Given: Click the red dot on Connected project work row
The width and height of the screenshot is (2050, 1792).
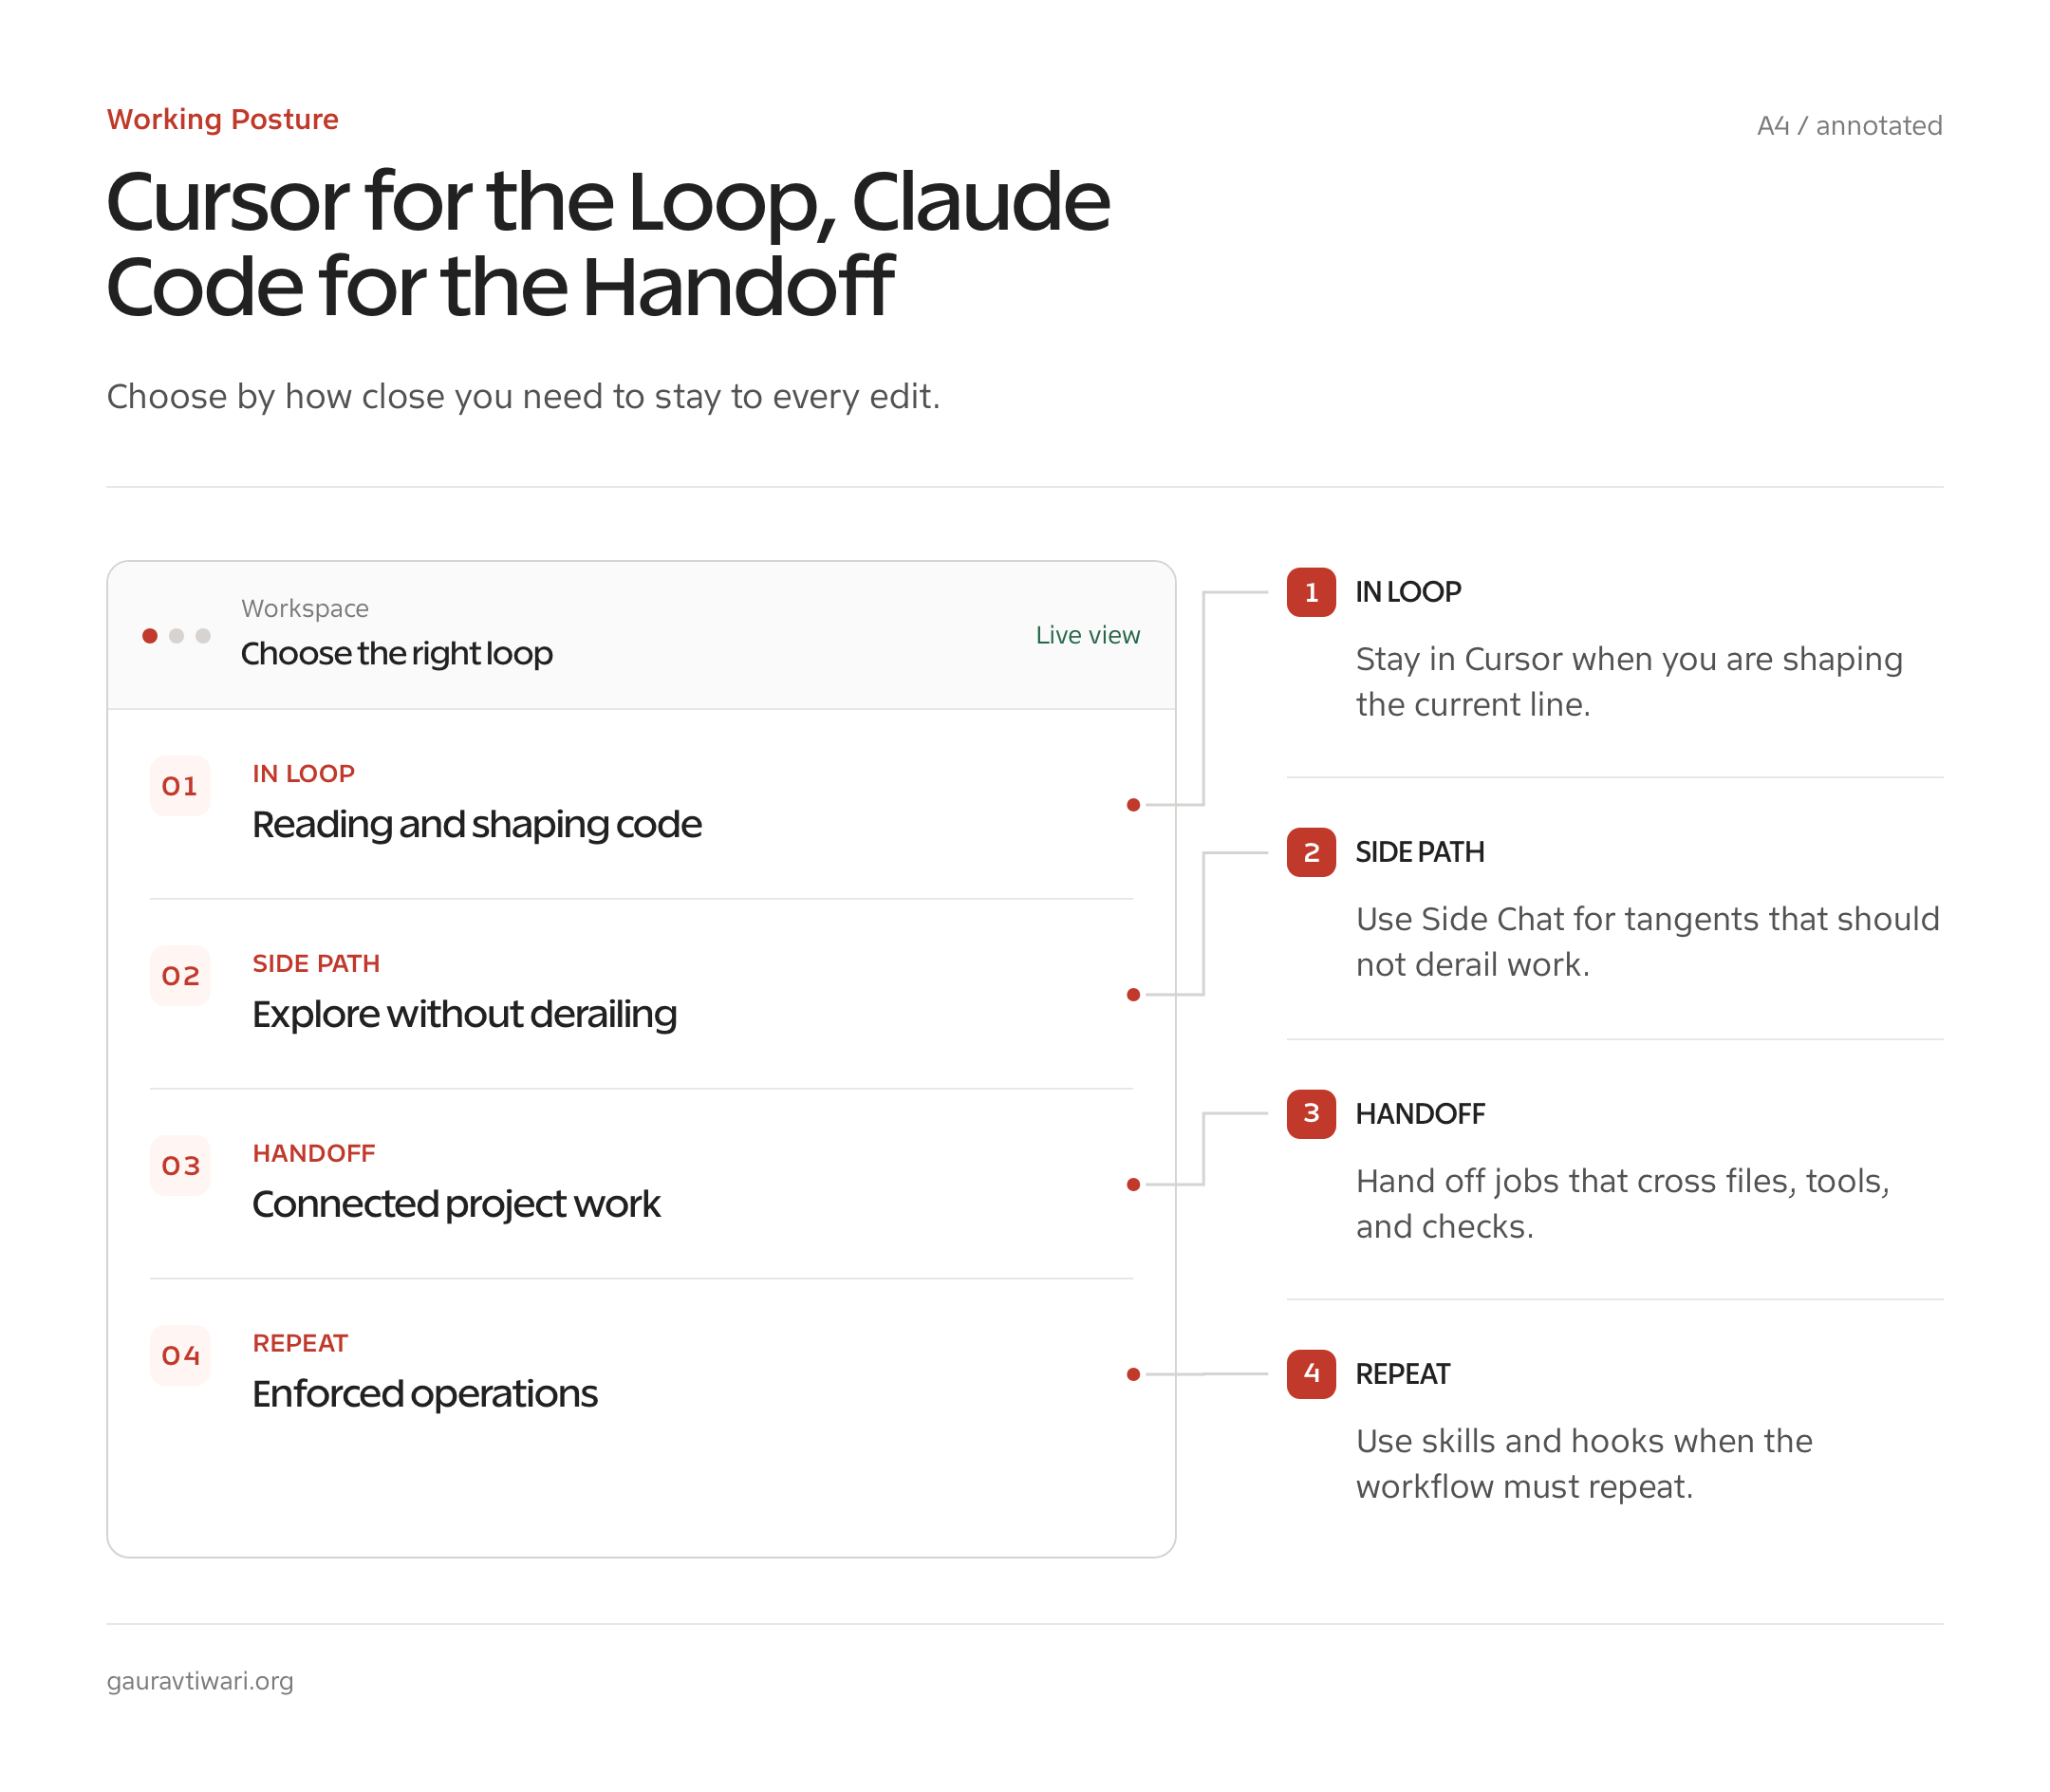Looking at the screenshot, I should tap(1133, 1185).
